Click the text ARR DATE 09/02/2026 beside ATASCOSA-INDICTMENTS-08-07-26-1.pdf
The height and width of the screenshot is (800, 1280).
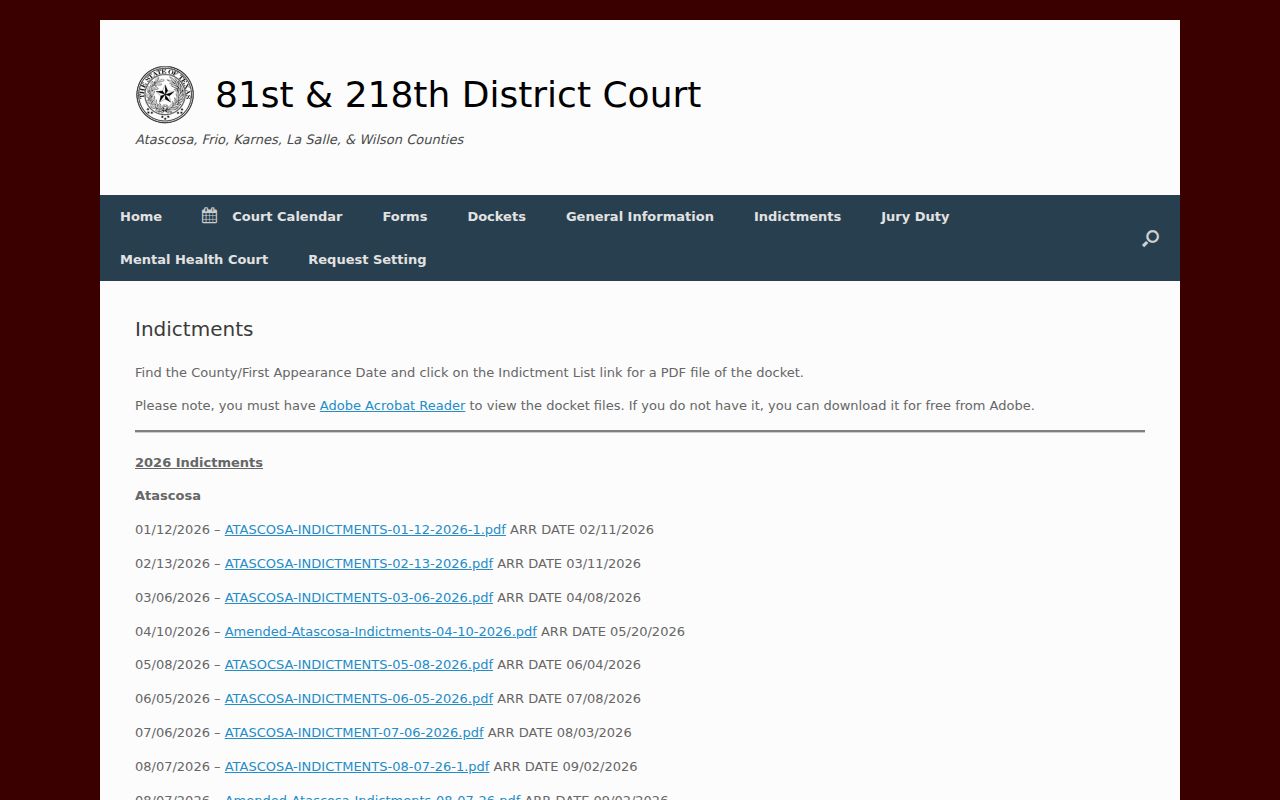565,767
